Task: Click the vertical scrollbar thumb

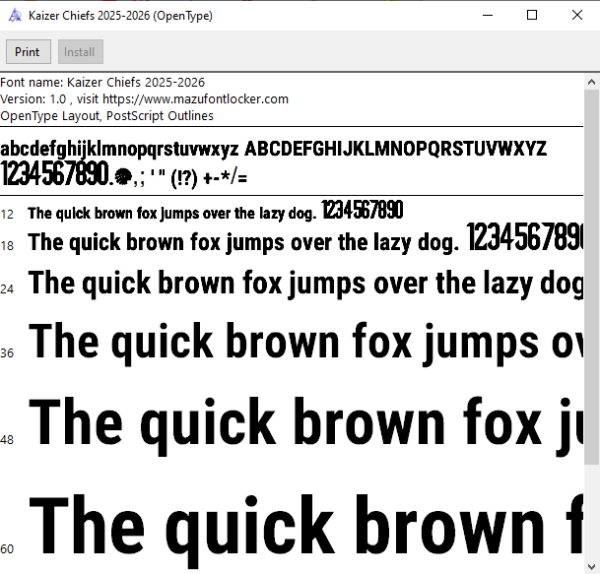Action: (592, 277)
